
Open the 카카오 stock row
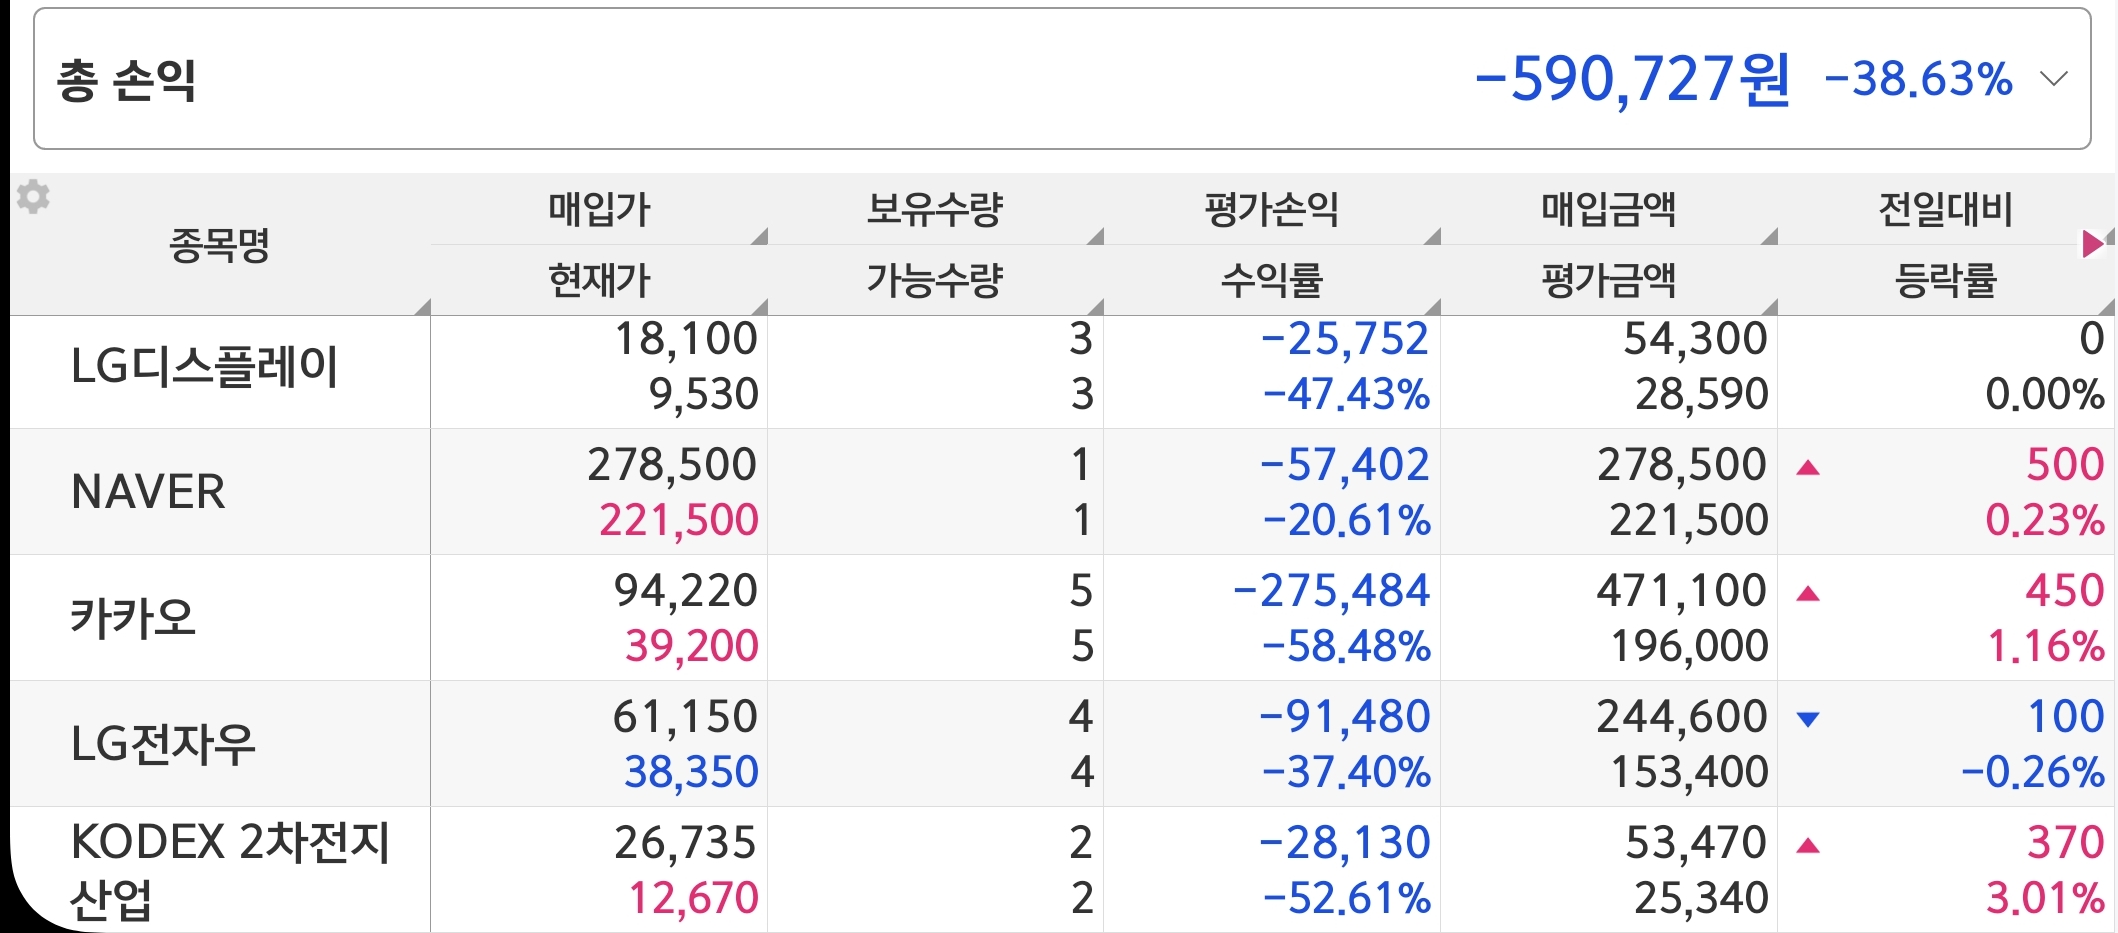tap(1063, 618)
